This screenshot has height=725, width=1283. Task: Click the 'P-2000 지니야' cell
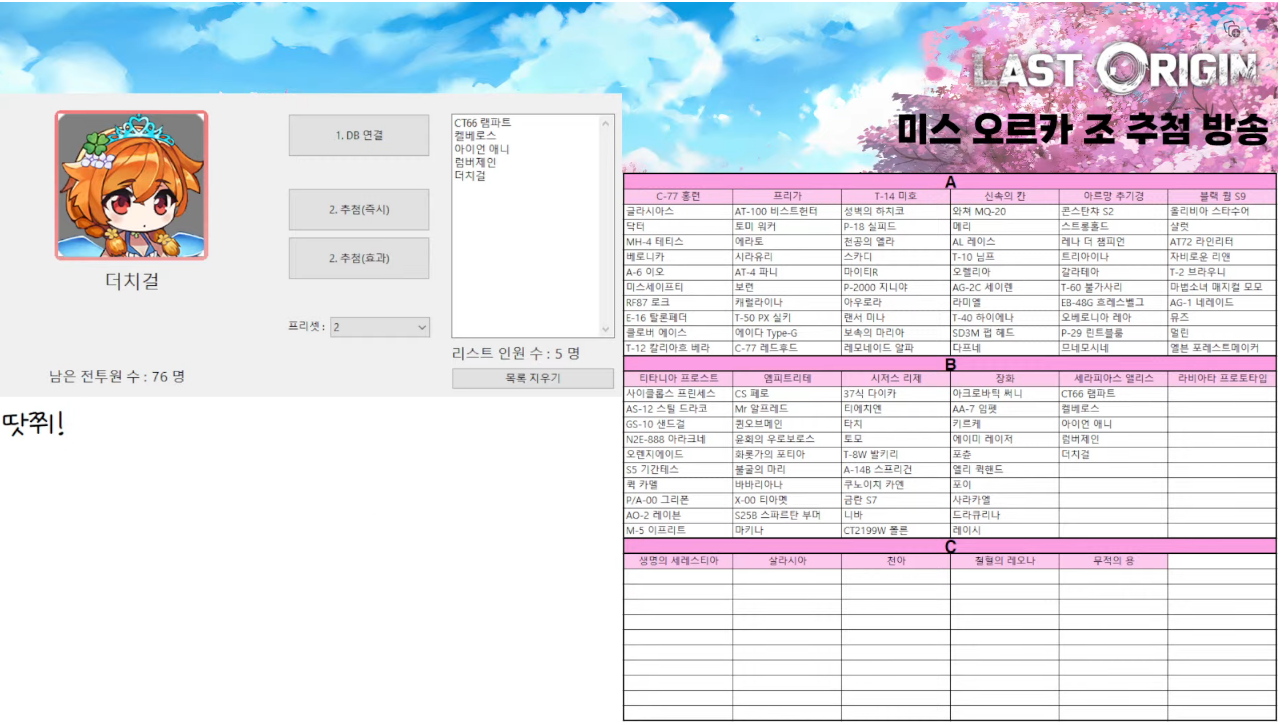click(896, 287)
